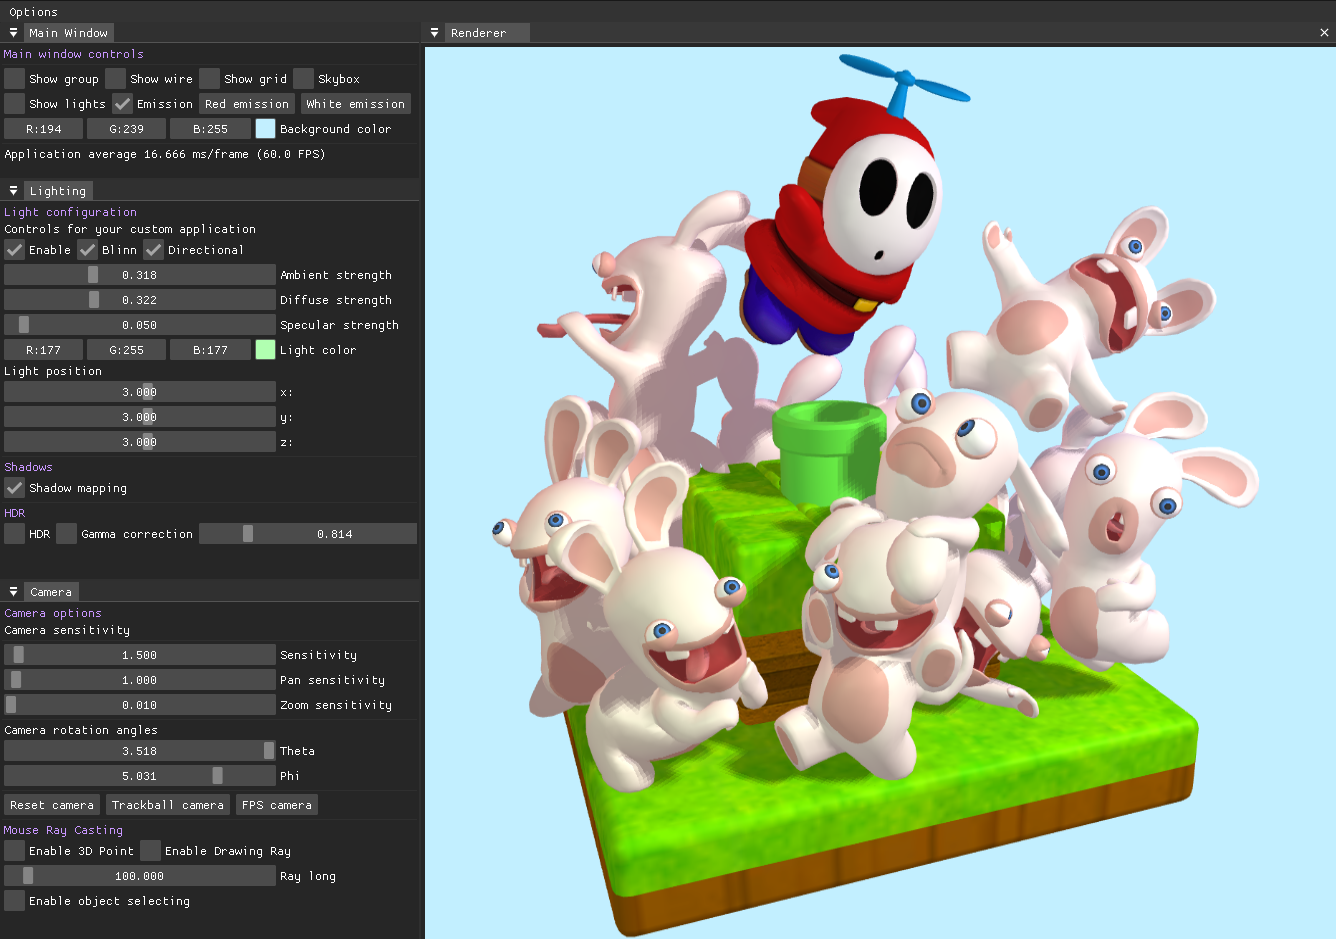Select the Main Window tab
The image size is (1336, 939).
(68, 33)
